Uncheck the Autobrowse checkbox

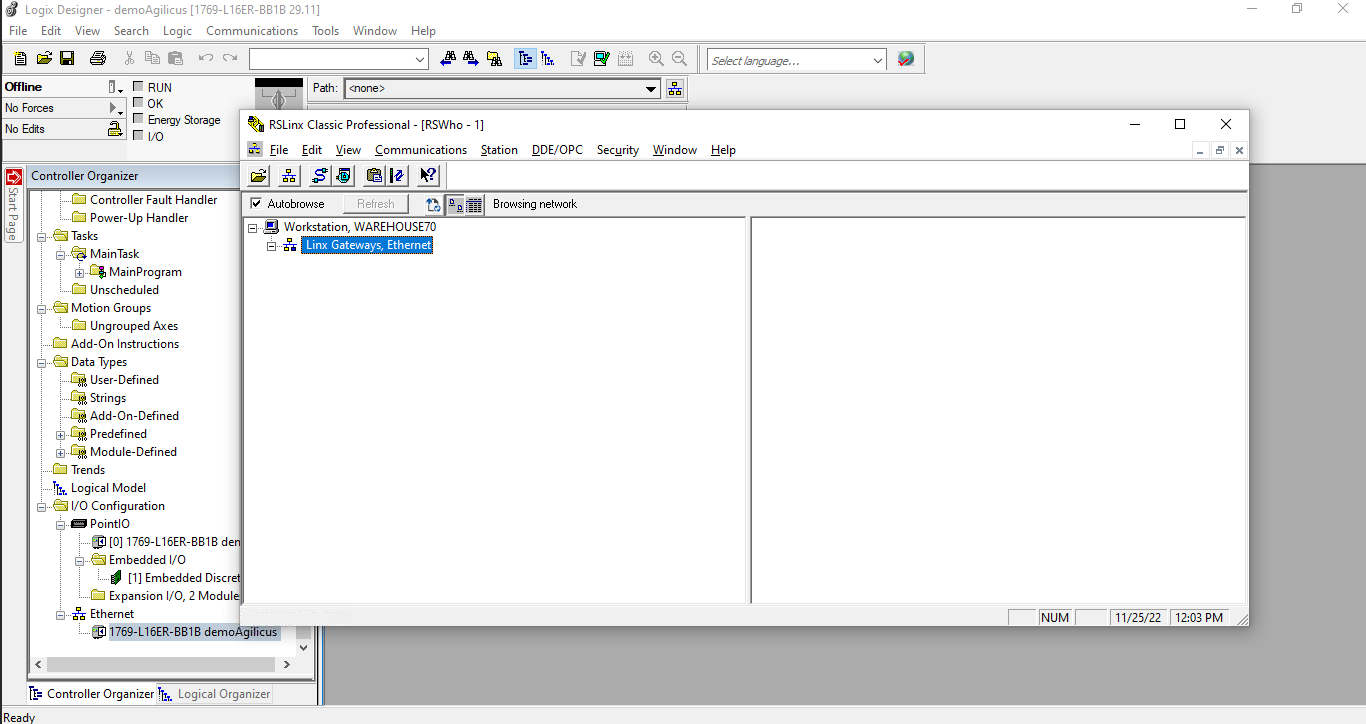[x=256, y=204]
